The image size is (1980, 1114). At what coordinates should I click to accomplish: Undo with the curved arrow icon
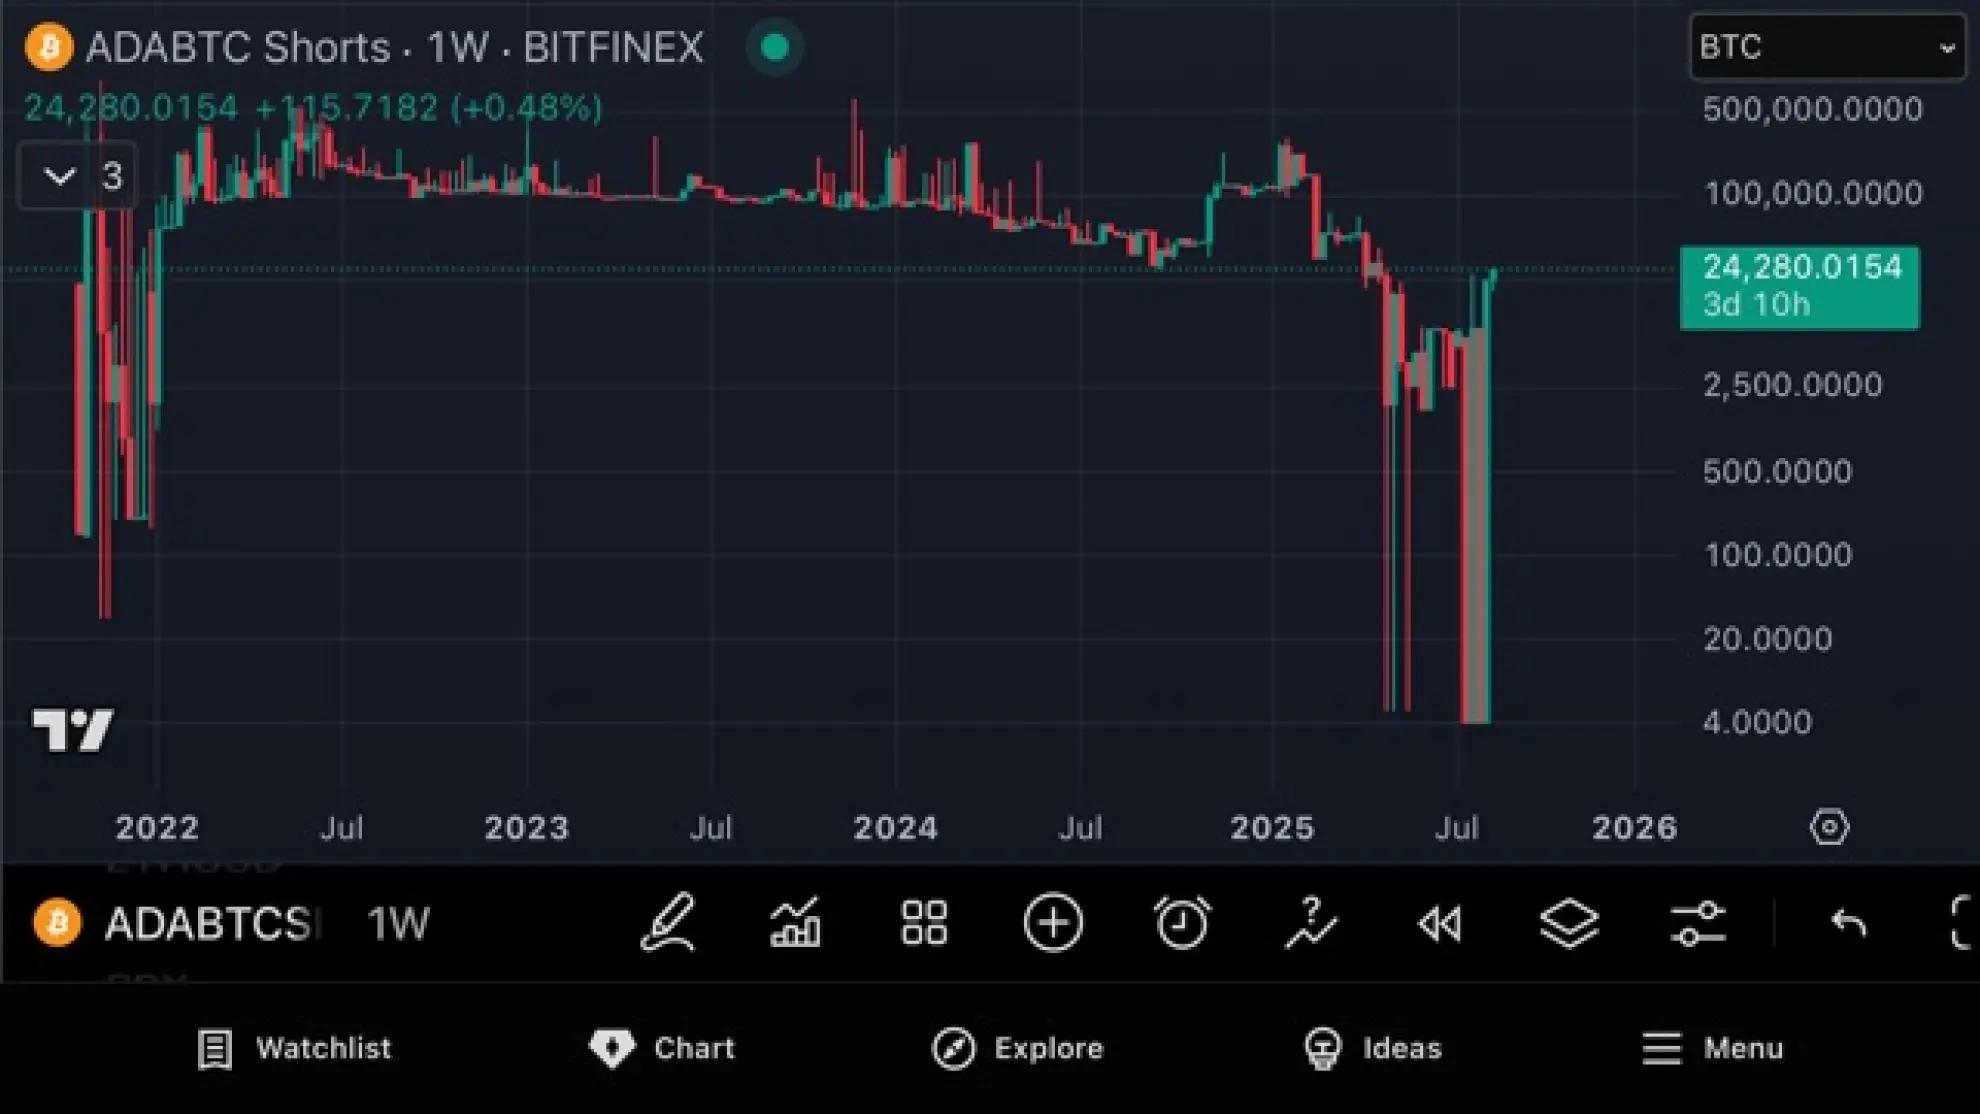pyautogui.click(x=1848, y=922)
